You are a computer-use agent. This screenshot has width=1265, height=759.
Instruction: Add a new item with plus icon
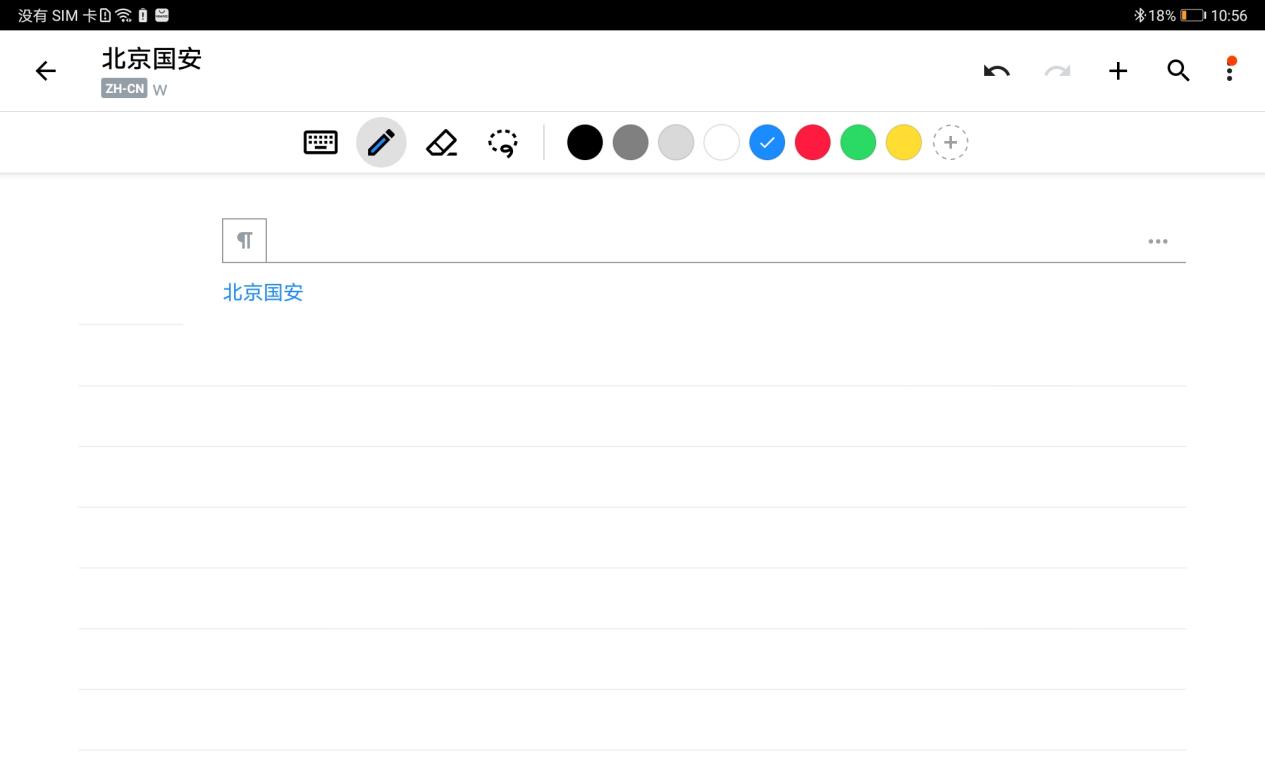point(1118,71)
